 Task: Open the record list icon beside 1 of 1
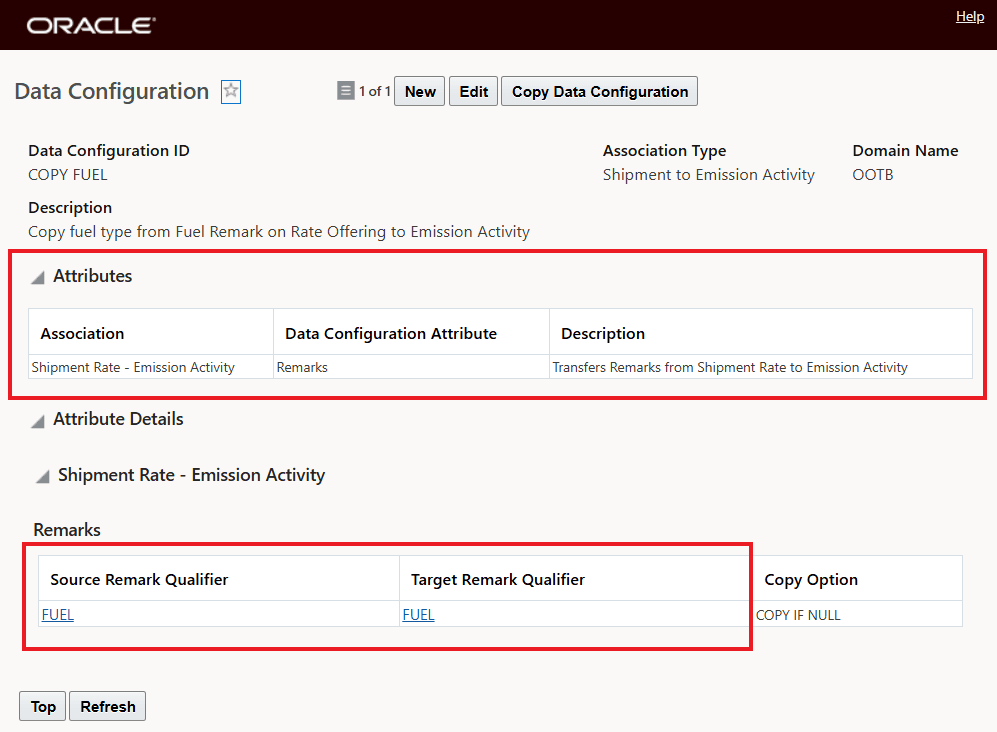point(343,91)
